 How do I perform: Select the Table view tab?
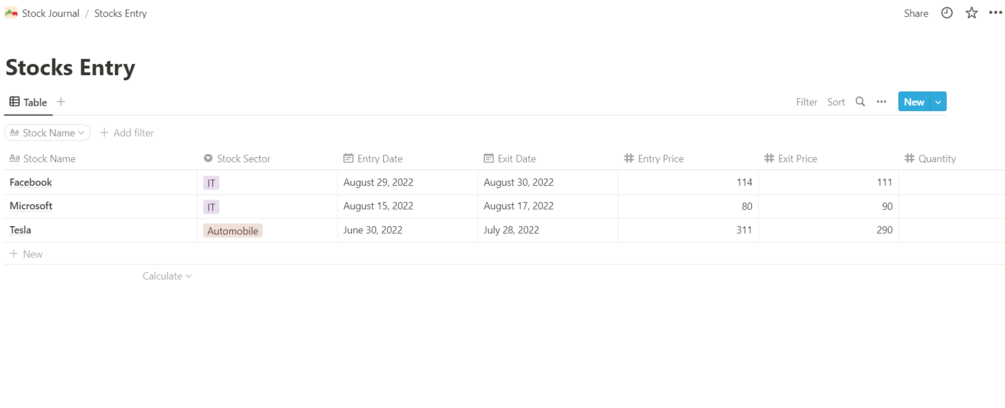[28, 102]
